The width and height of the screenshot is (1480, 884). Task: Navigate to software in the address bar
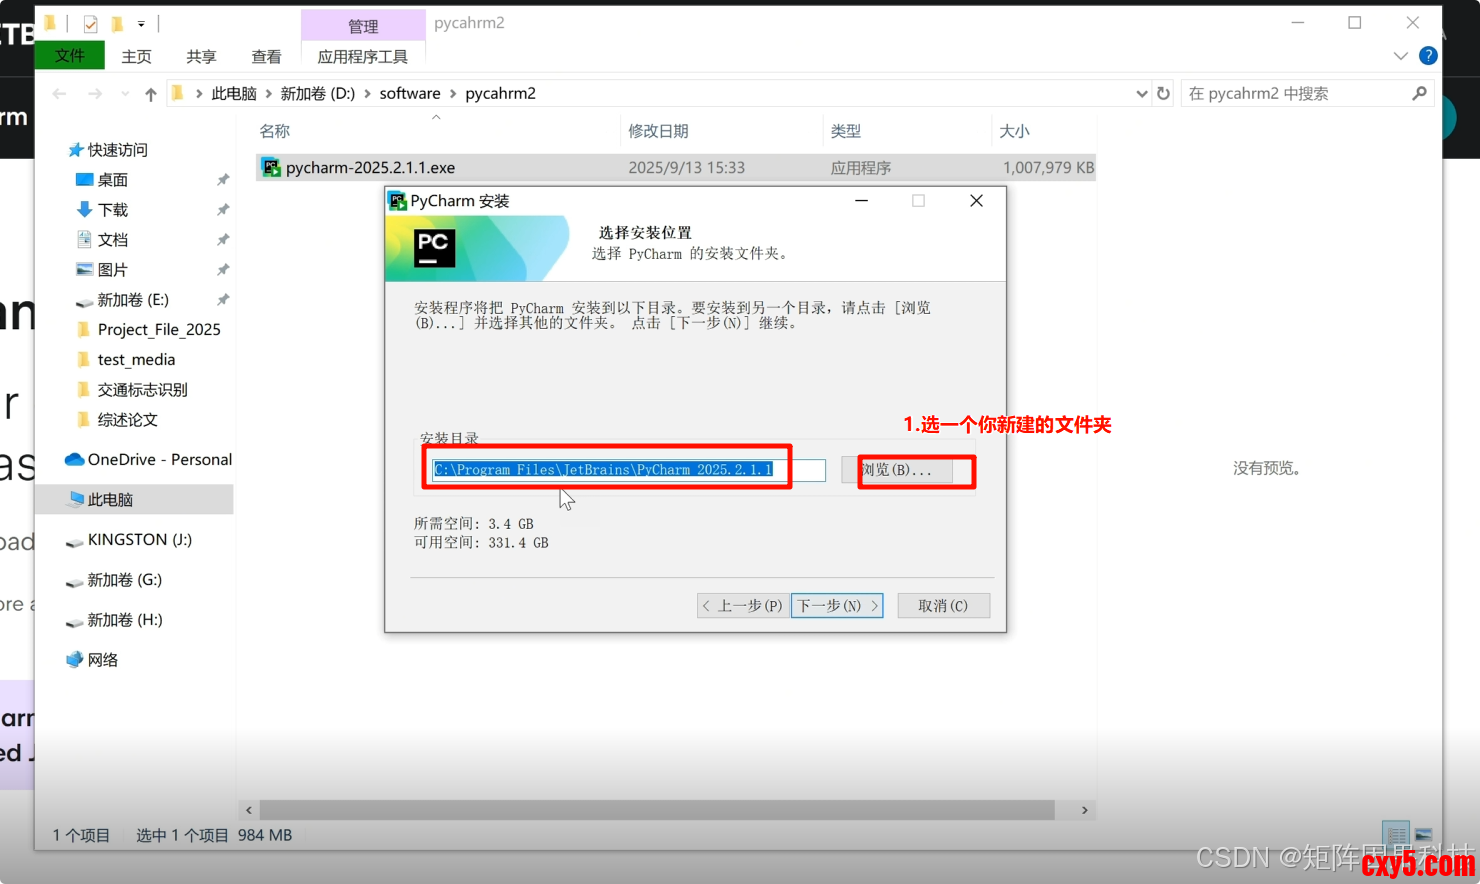coord(410,94)
